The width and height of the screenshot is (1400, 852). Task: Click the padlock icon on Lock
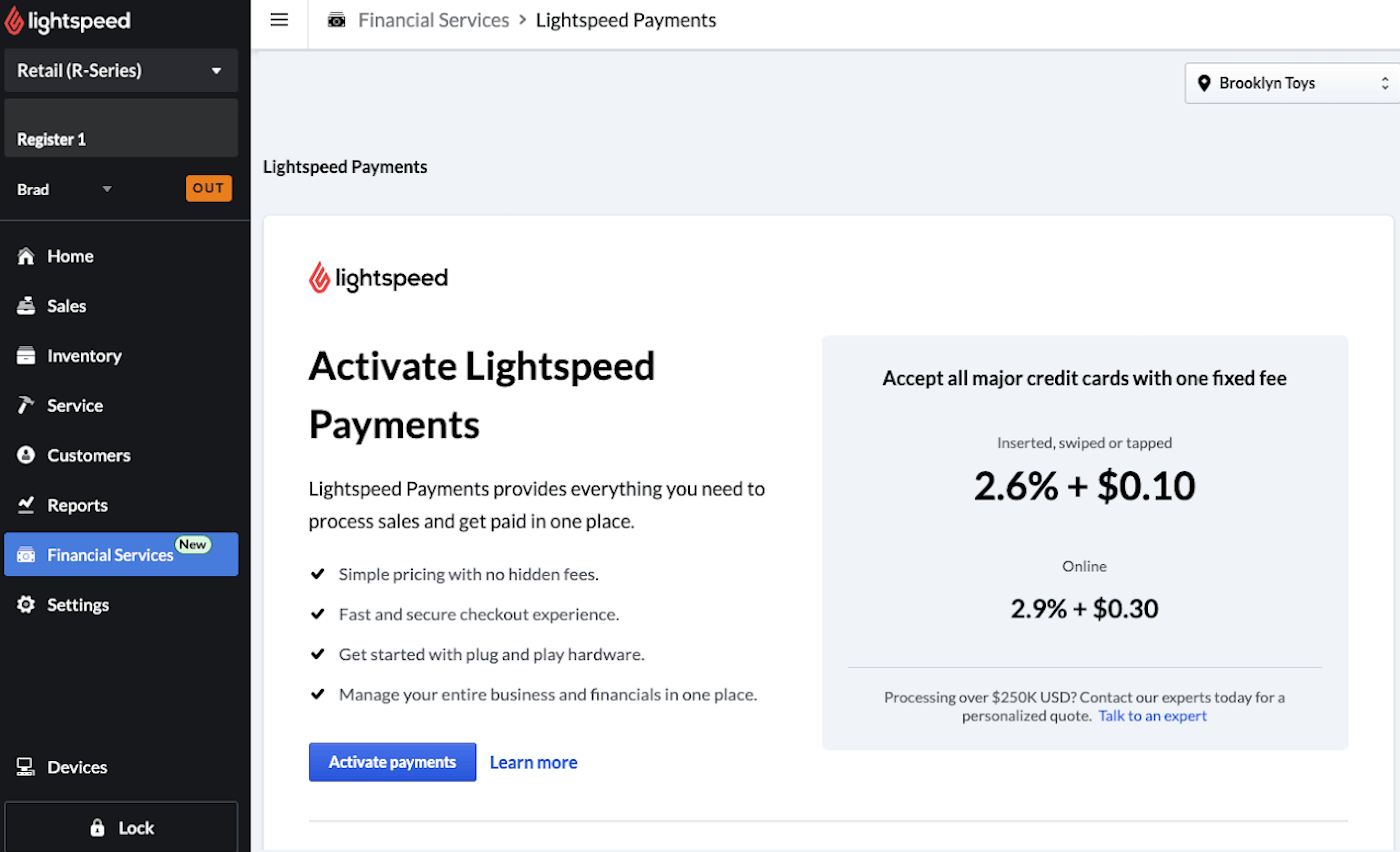[97, 828]
